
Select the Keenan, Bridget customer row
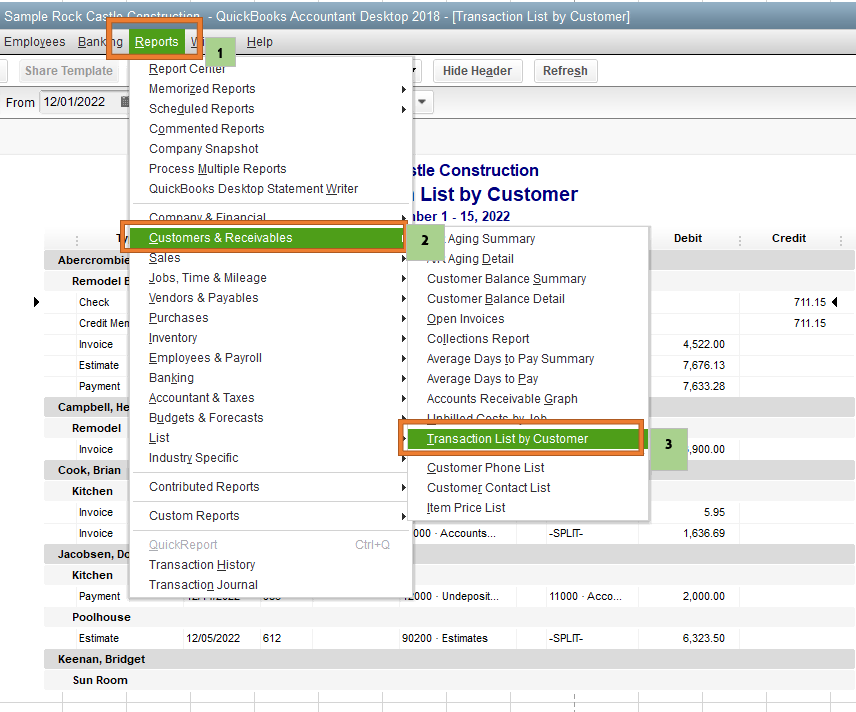click(x=449, y=659)
